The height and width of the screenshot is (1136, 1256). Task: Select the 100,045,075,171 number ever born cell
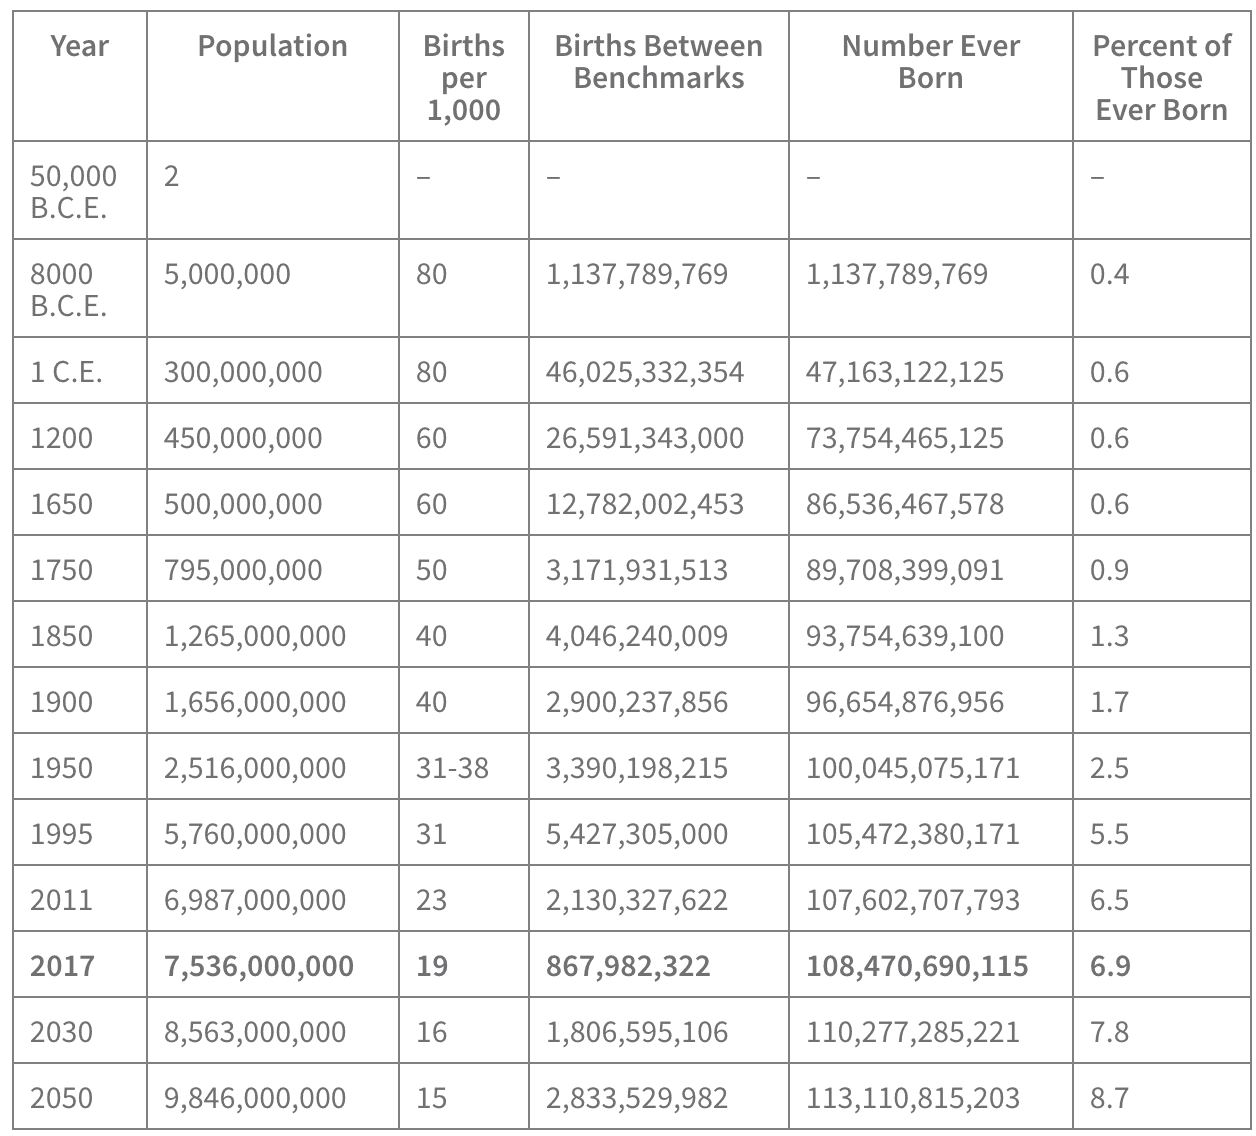913,768
